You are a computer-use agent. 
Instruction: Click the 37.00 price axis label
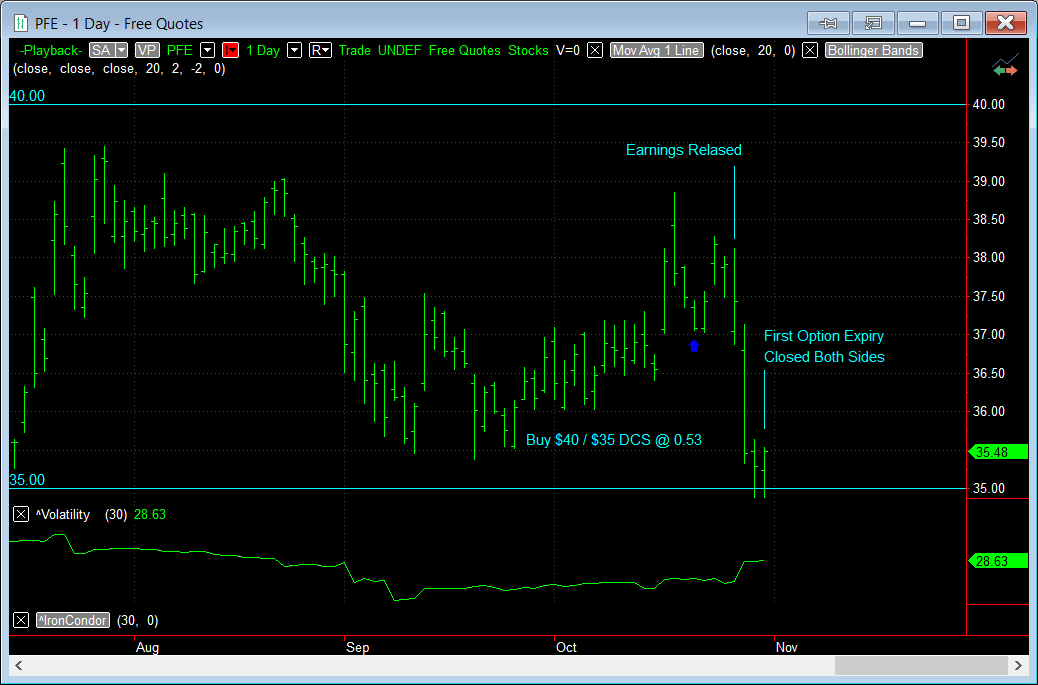tap(988, 335)
